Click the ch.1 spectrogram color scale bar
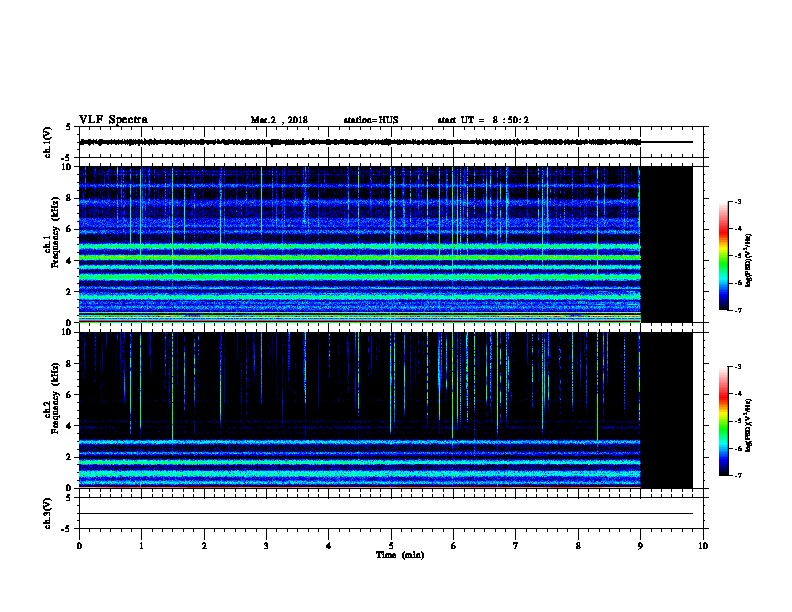792x612 pixels. pyautogui.click(x=723, y=256)
